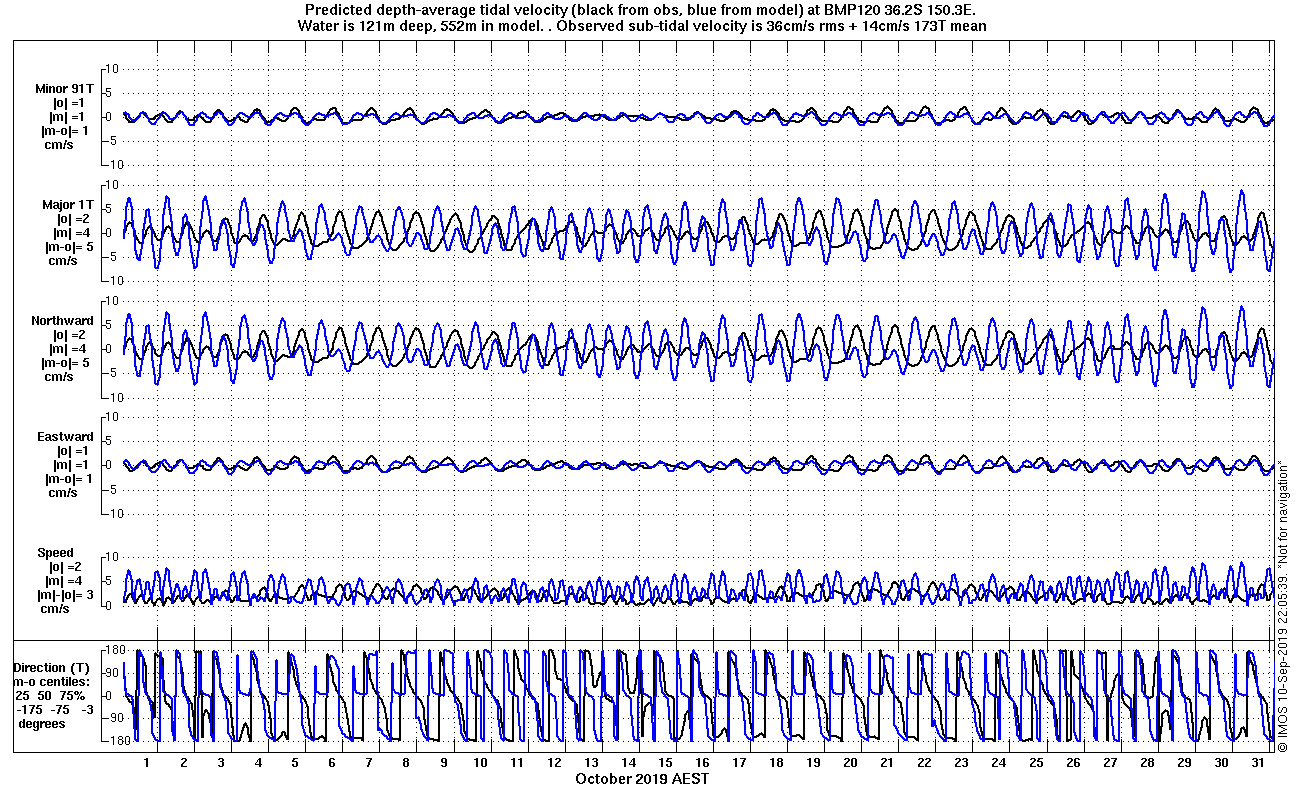Click day 5 on the date axis
Screen dimensions: 1300x800
point(295,762)
